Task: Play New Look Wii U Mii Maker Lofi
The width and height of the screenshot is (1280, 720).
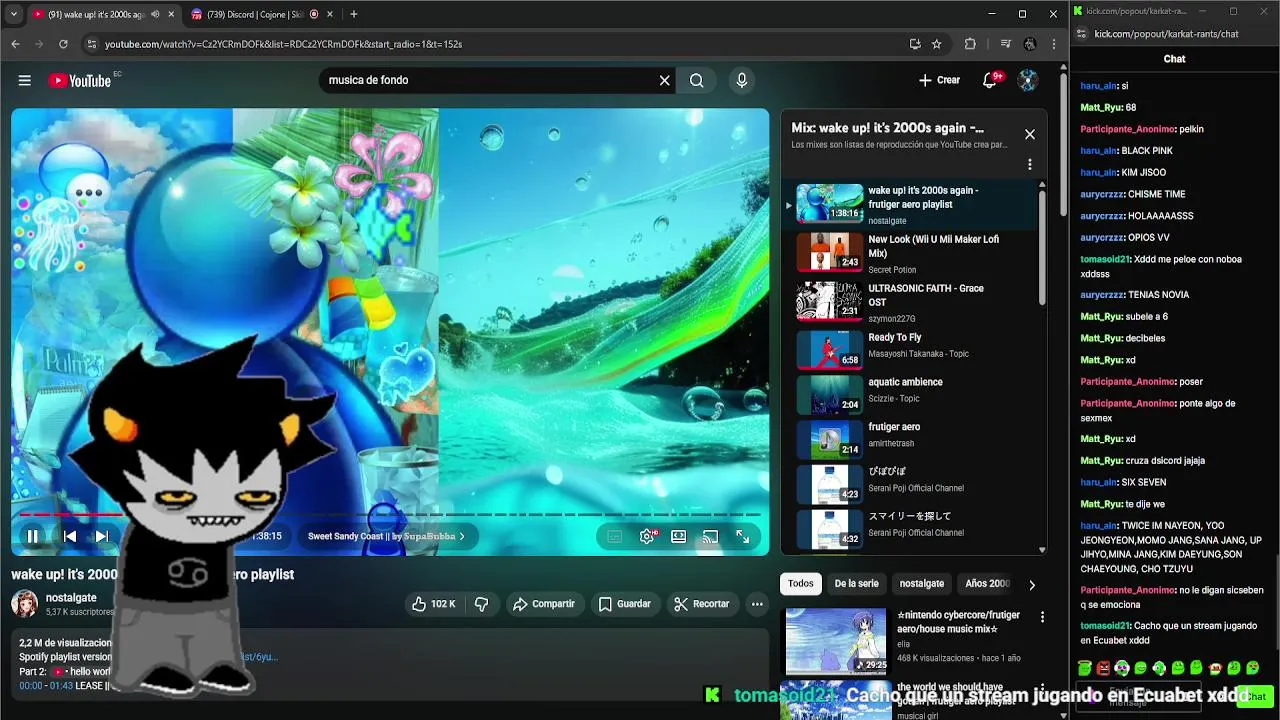Action: [910, 253]
